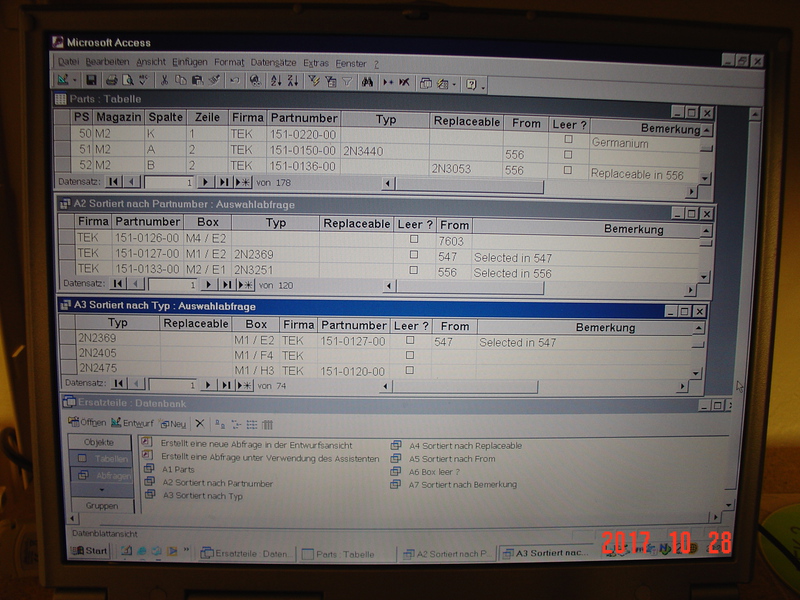
Task: Click the Entwurf button in the database window
Action: [132, 424]
